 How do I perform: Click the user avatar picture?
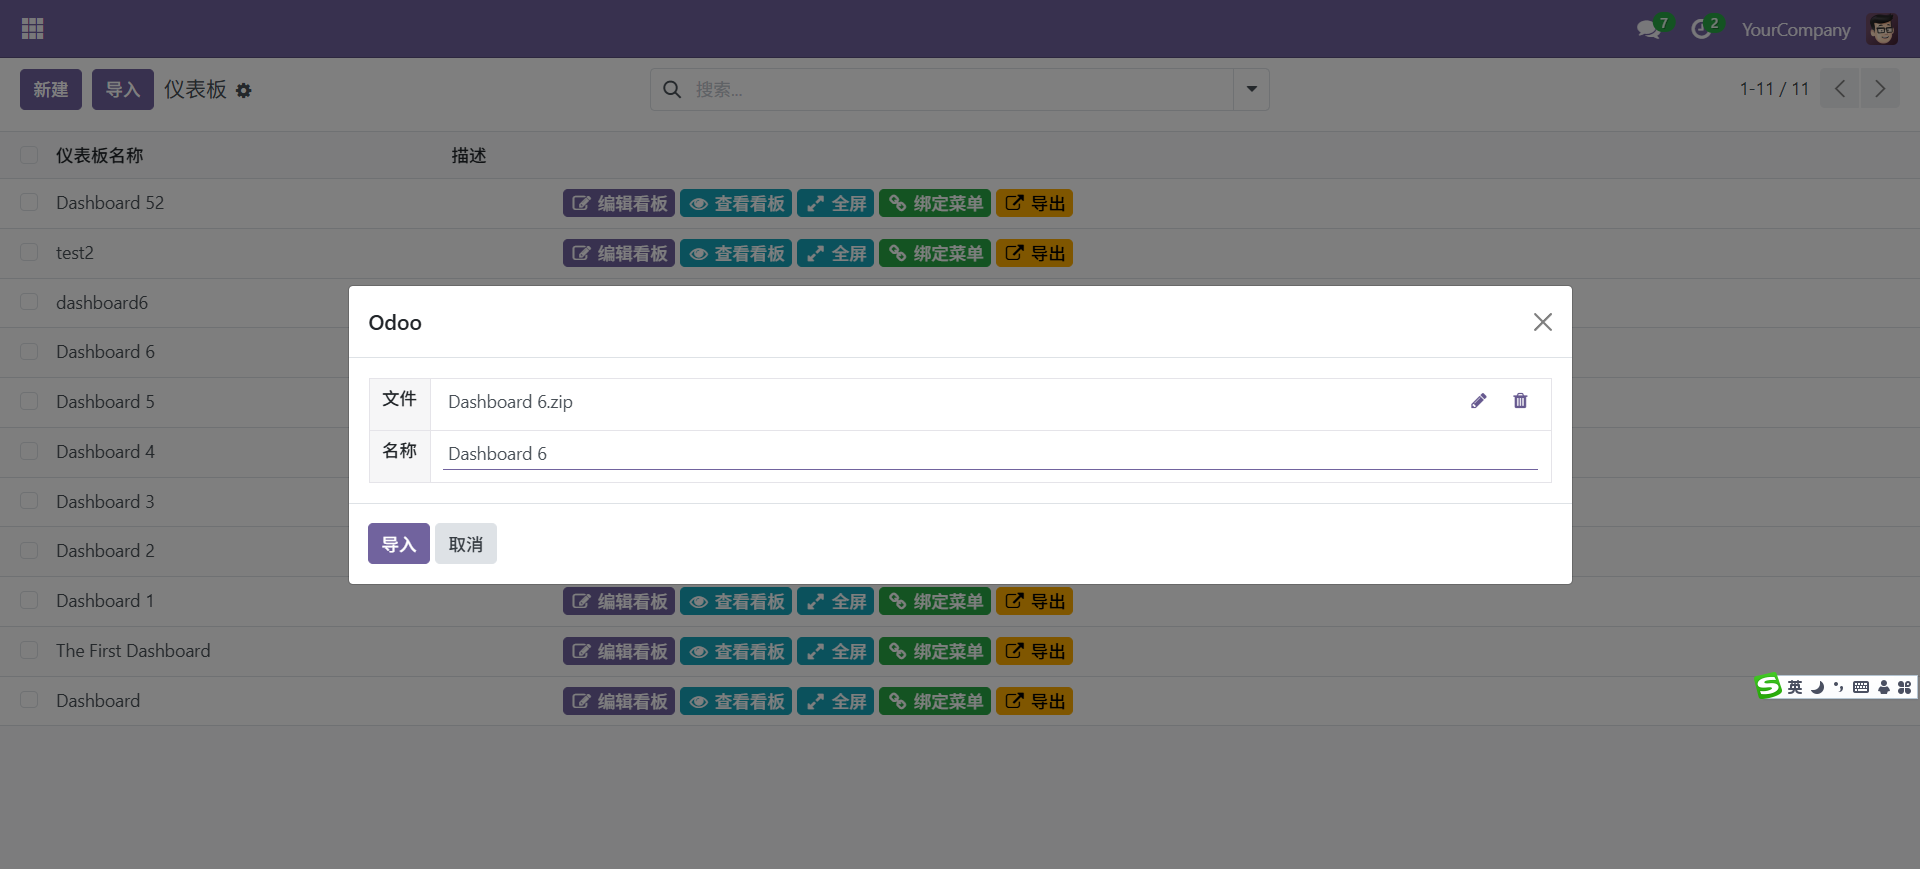[1882, 30]
